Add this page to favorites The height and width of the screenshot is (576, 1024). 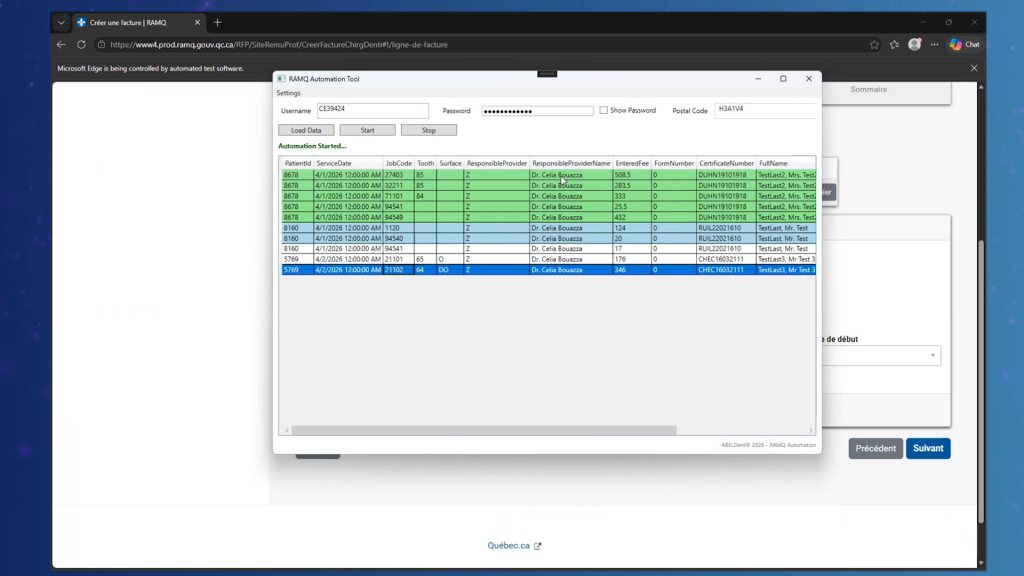tap(874, 44)
